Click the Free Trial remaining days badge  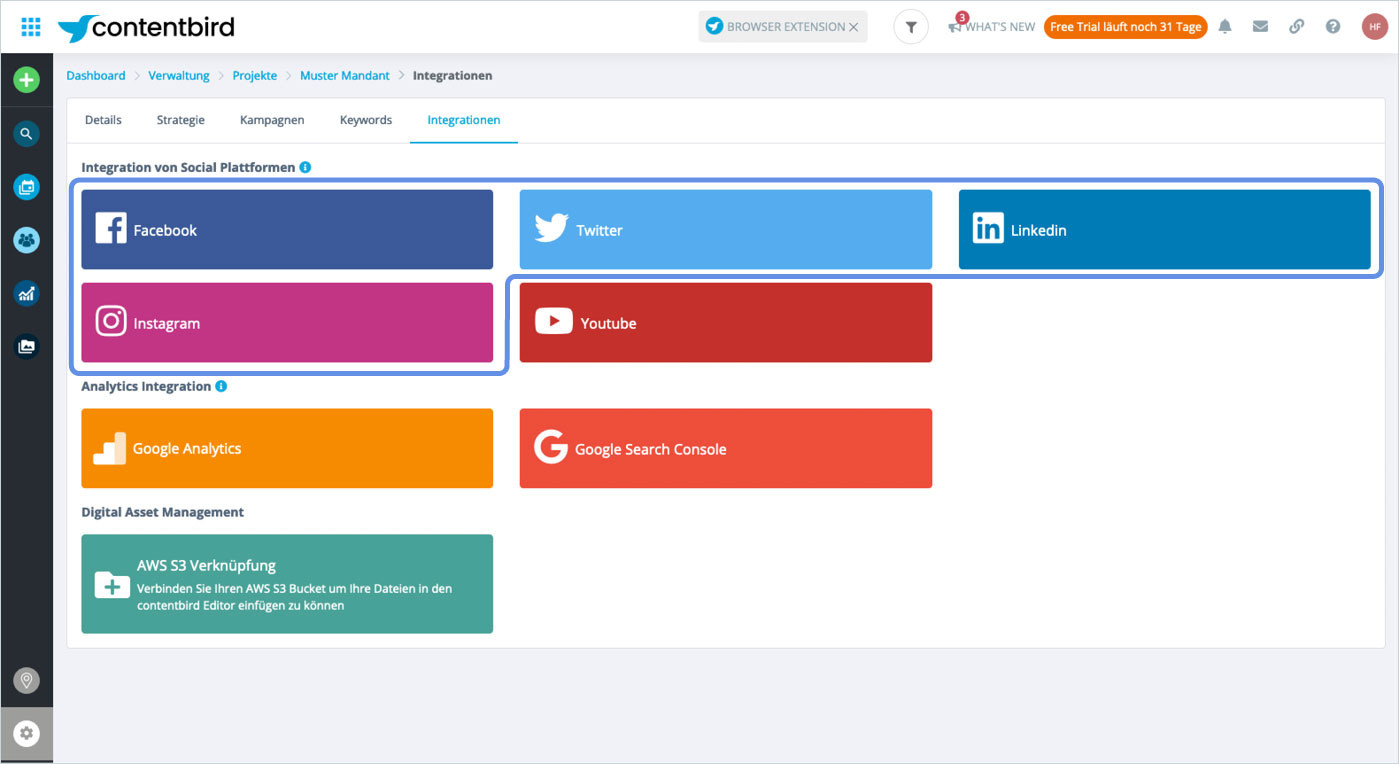[1125, 27]
